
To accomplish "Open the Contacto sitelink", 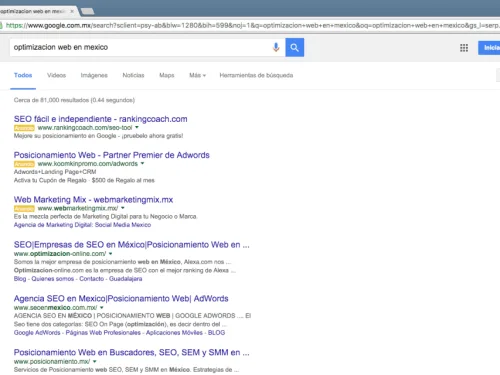I will click(92, 279).
